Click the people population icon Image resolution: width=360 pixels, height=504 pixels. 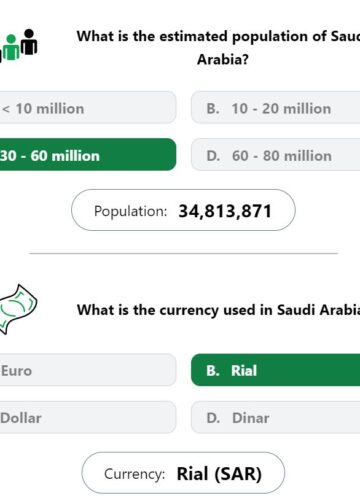[19, 46]
